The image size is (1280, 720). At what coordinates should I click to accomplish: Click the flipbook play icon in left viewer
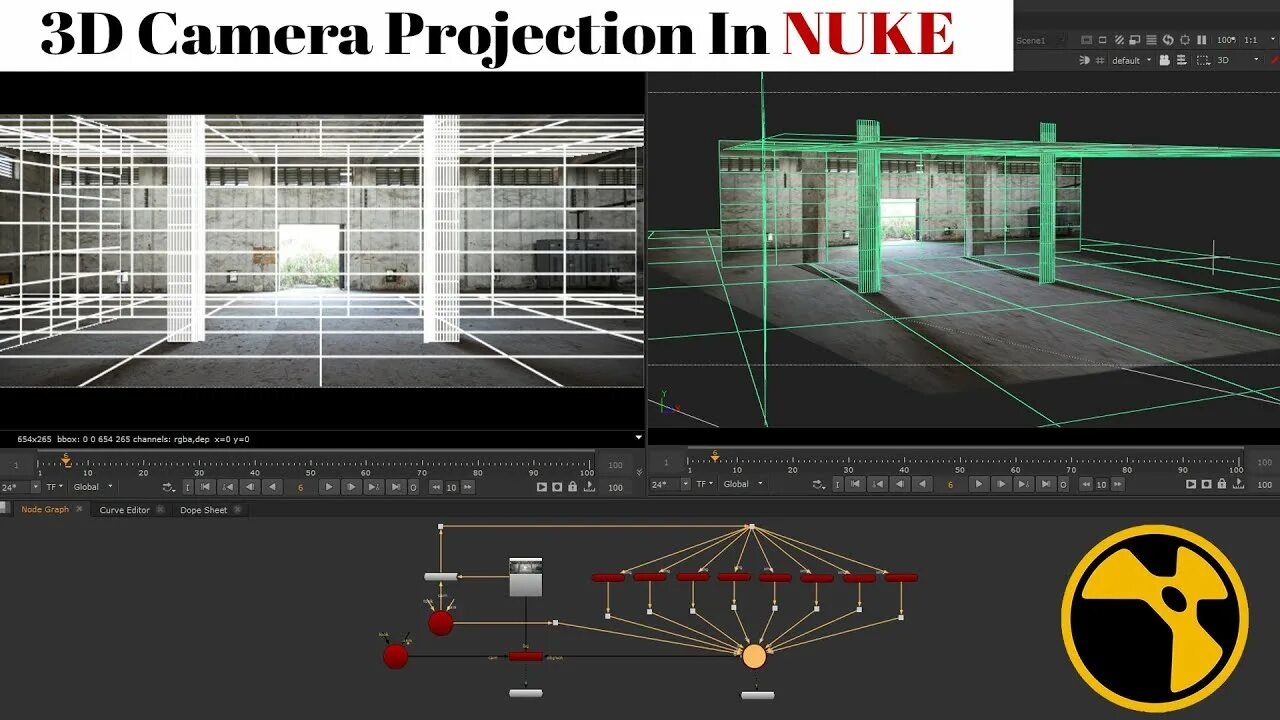(x=541, y=487)
